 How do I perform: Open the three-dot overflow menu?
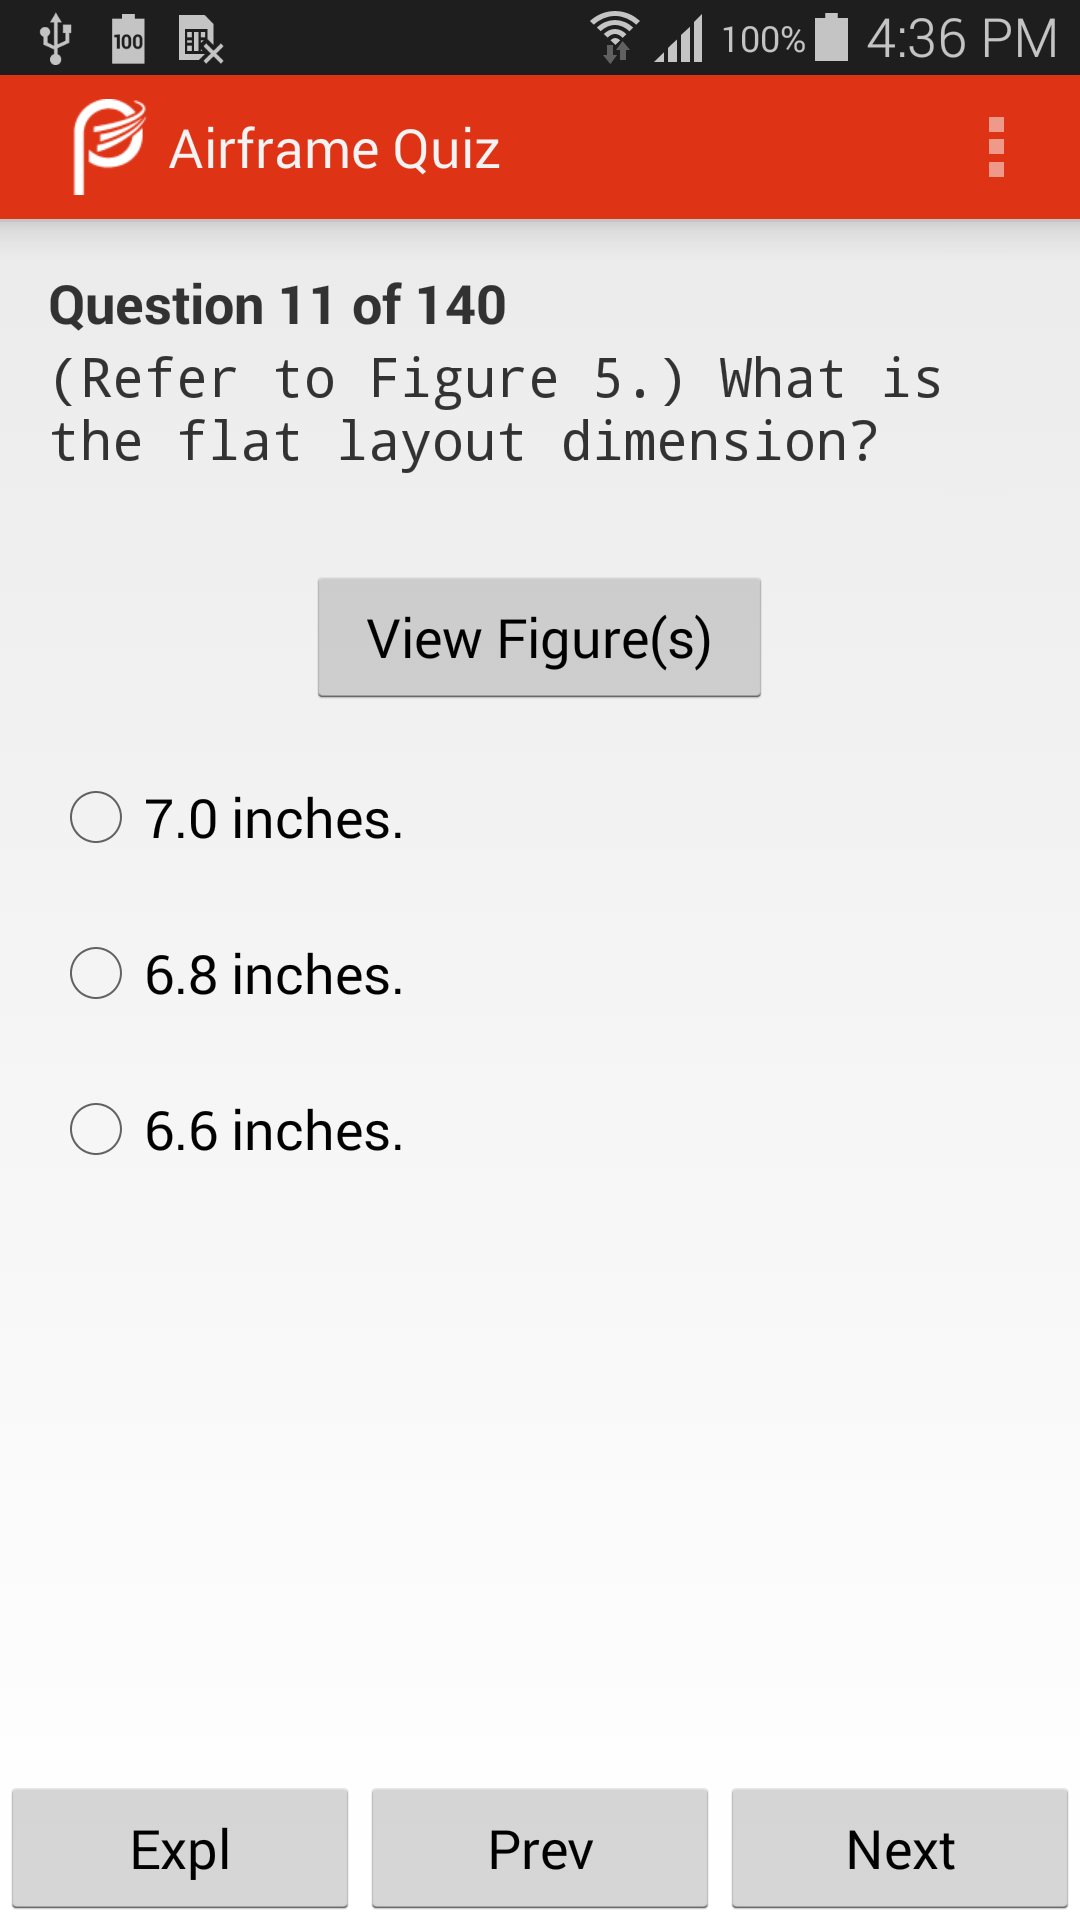995,148
